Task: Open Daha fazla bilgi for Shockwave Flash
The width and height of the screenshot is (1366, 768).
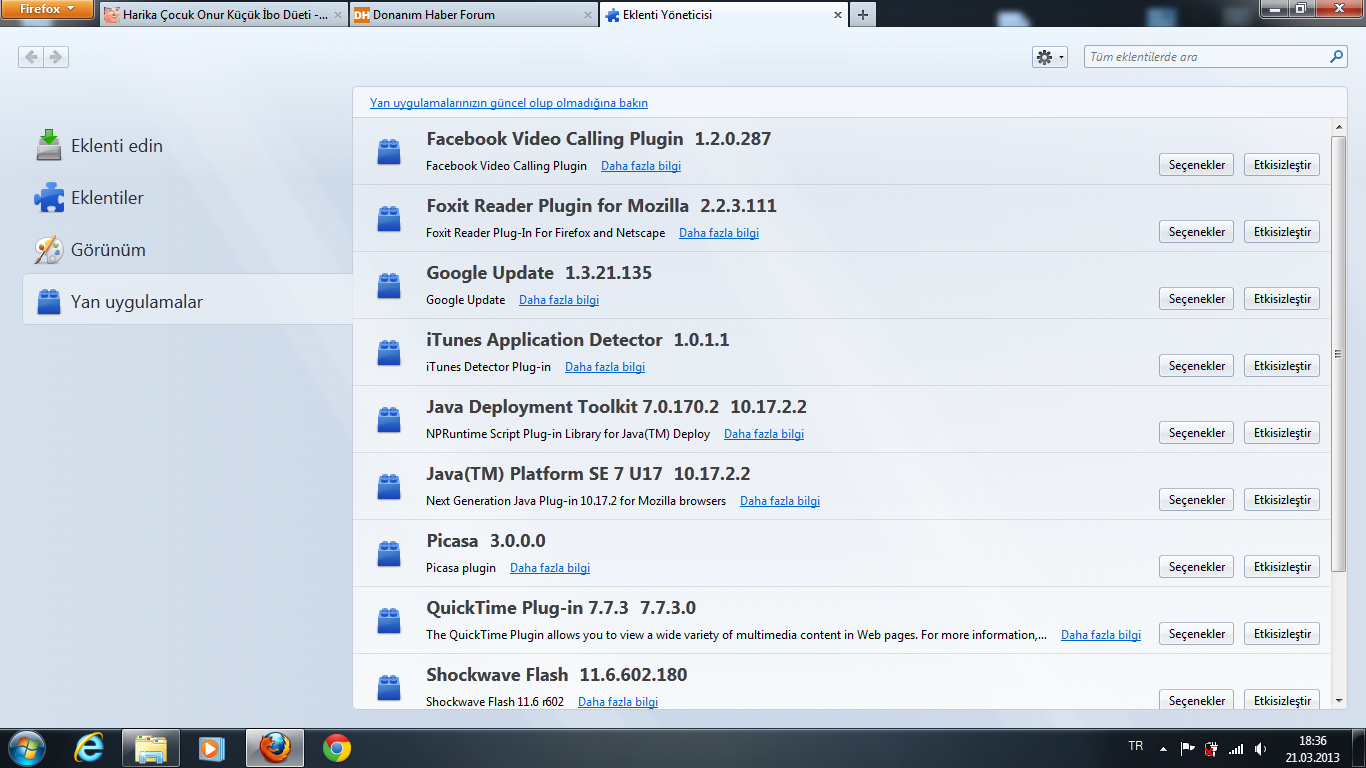Action: point(618,702)
